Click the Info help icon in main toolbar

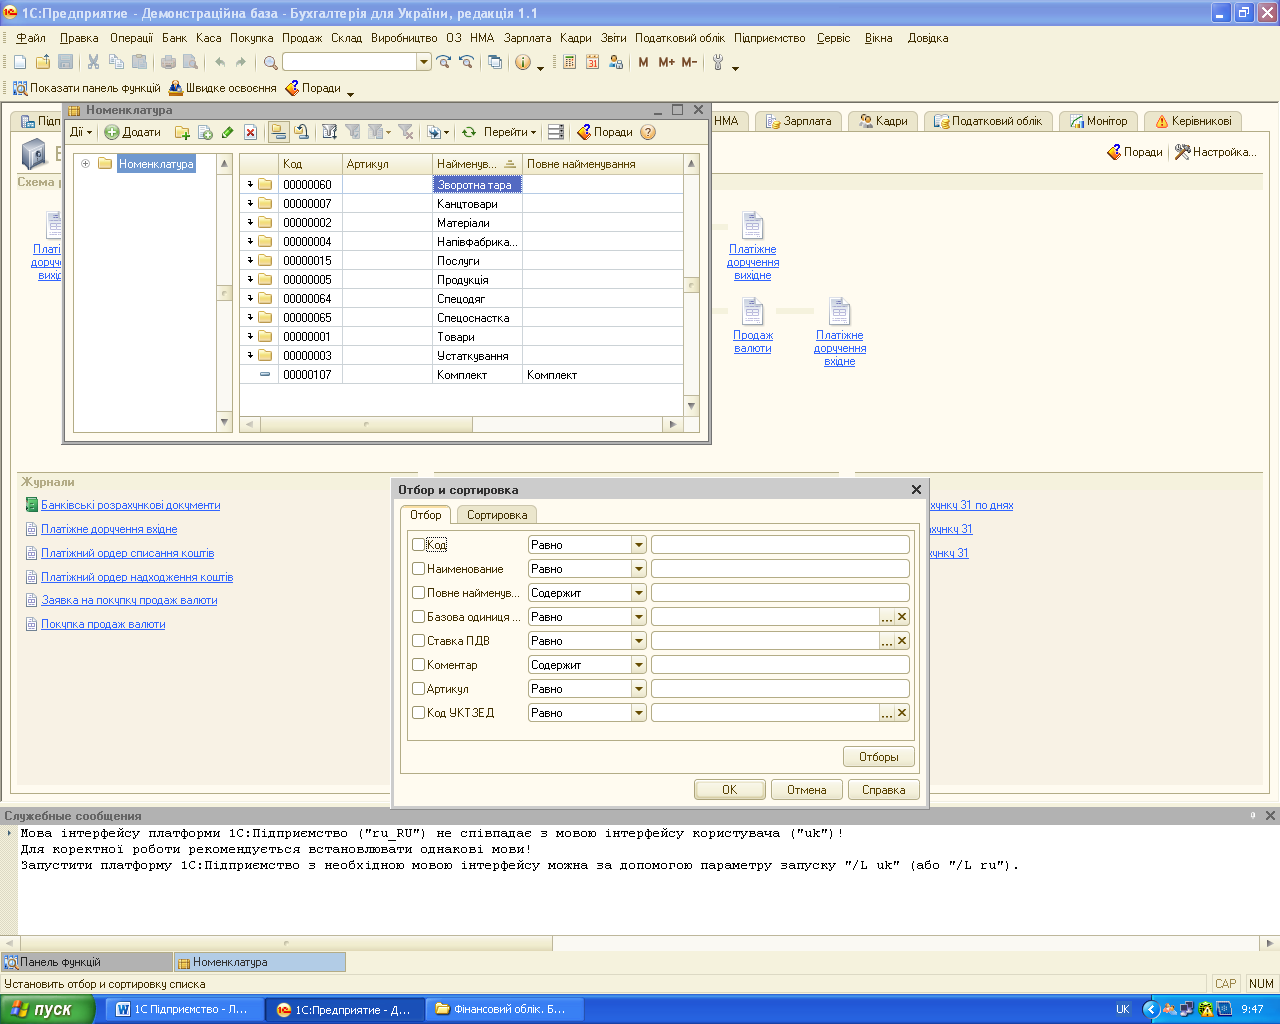[x=523, y=62]
